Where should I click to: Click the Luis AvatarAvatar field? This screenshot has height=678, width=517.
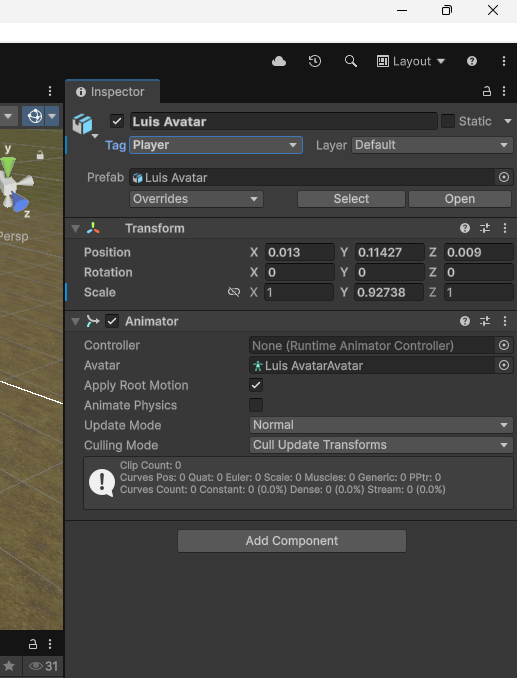(372, 365)
